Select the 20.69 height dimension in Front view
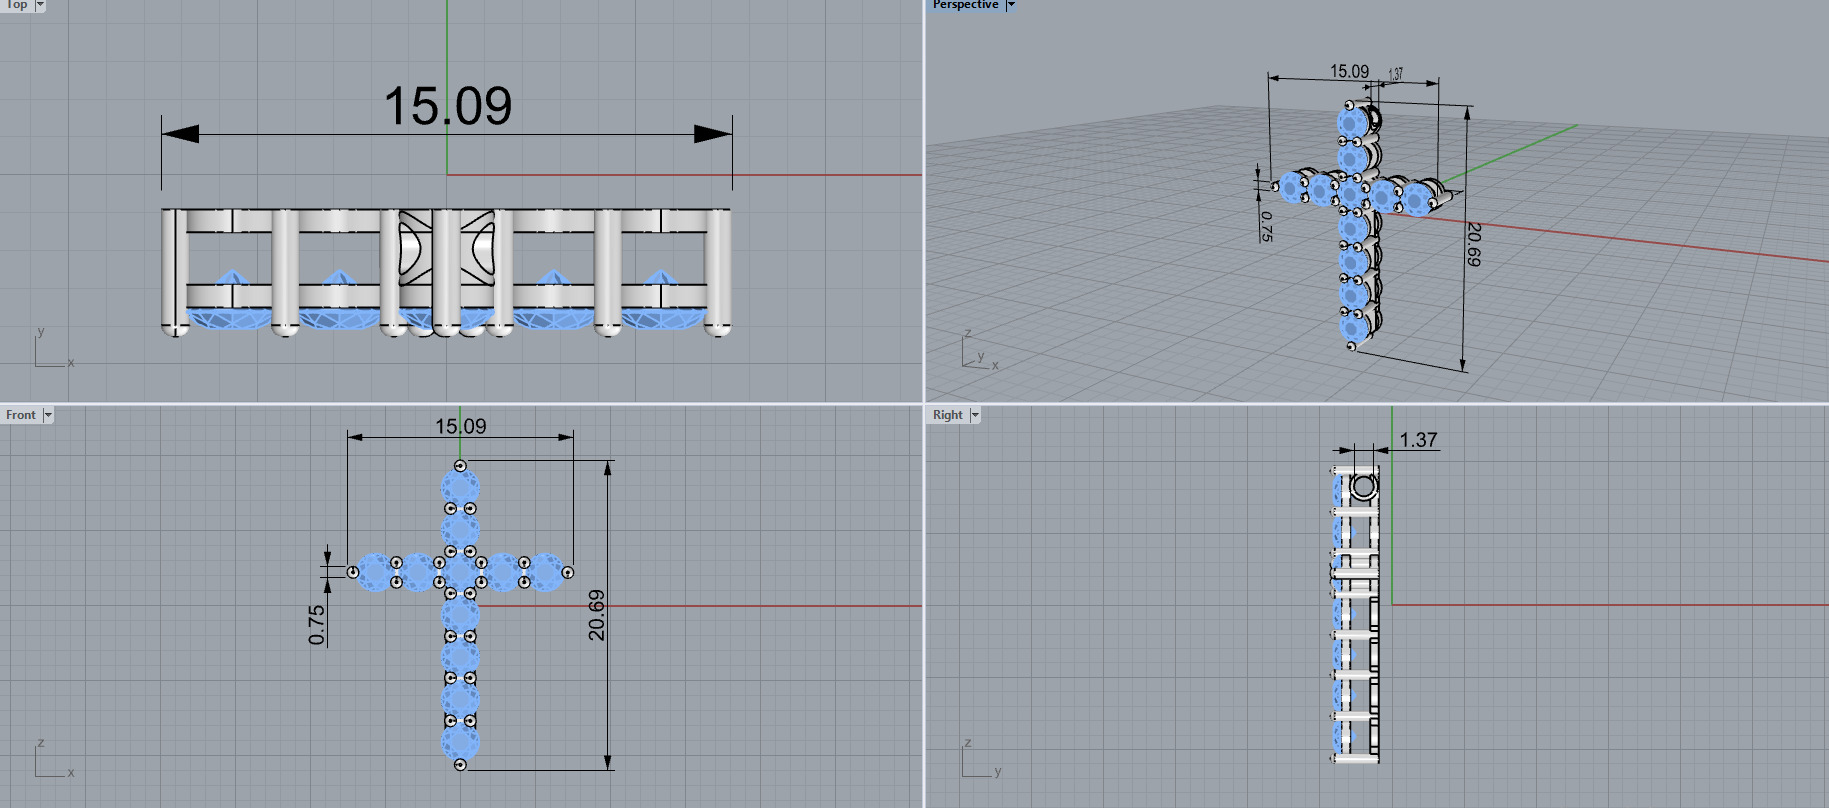The height and width of the screenshot is (808, 1829). click(x=597, y=614)
